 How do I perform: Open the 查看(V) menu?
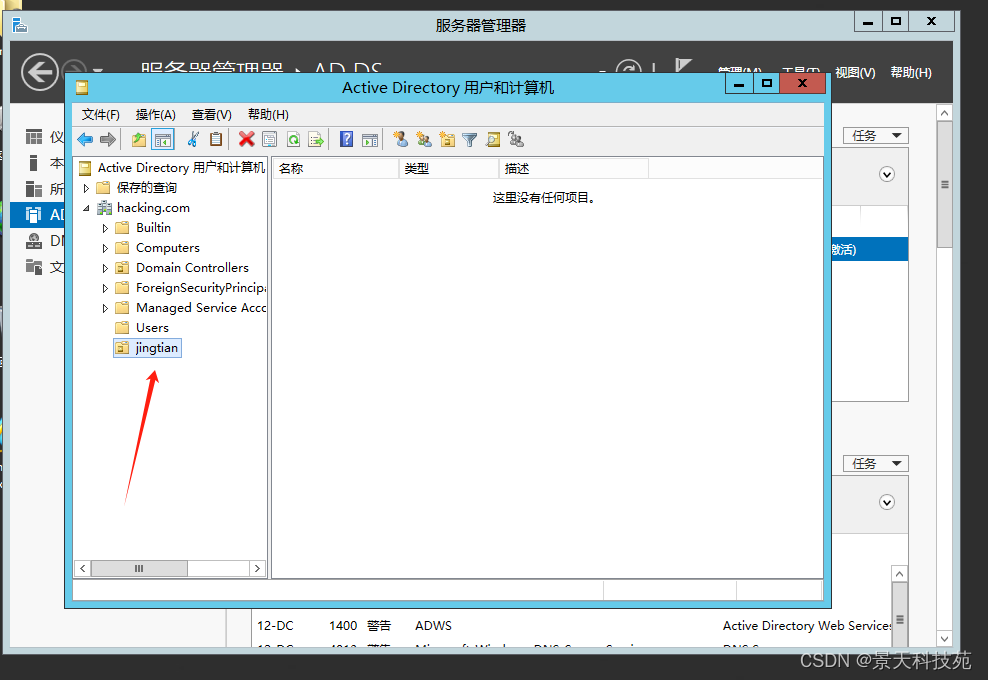click(x=211, y=114)
